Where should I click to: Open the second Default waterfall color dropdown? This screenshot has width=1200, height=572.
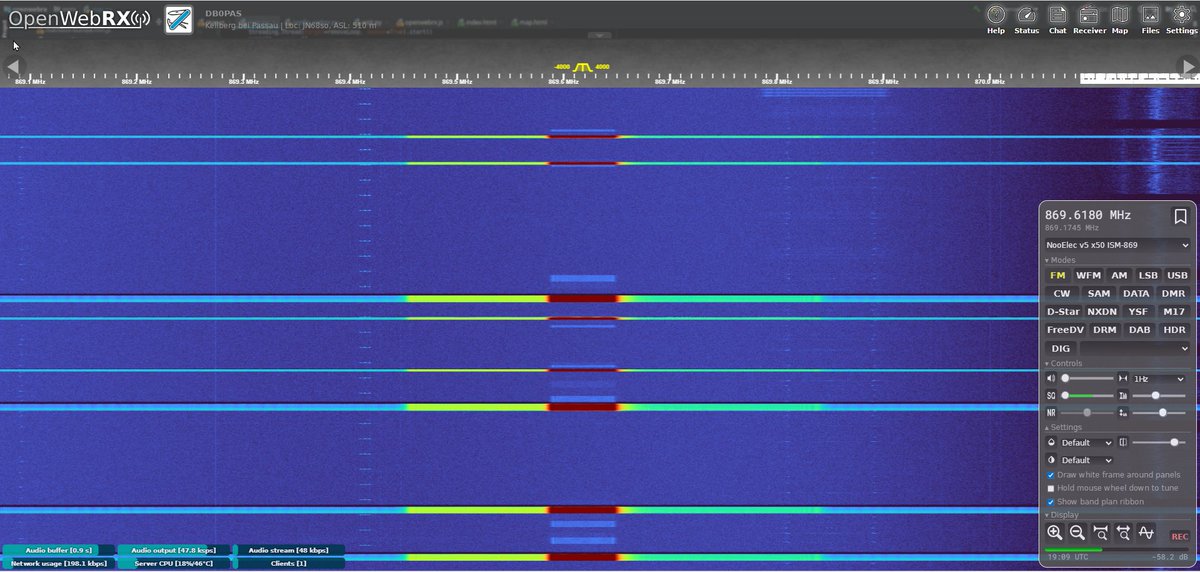1087,460
